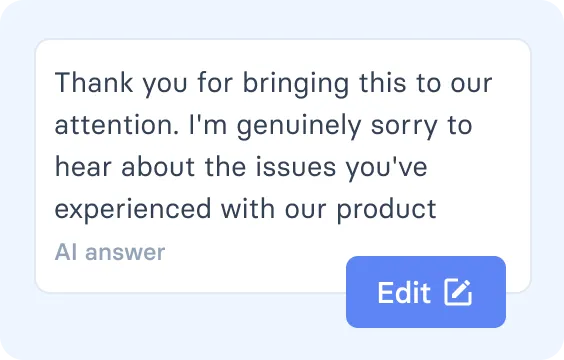Place cursor on the word "genuinely"
The image size is (564, 360).
tap(299, 127)
